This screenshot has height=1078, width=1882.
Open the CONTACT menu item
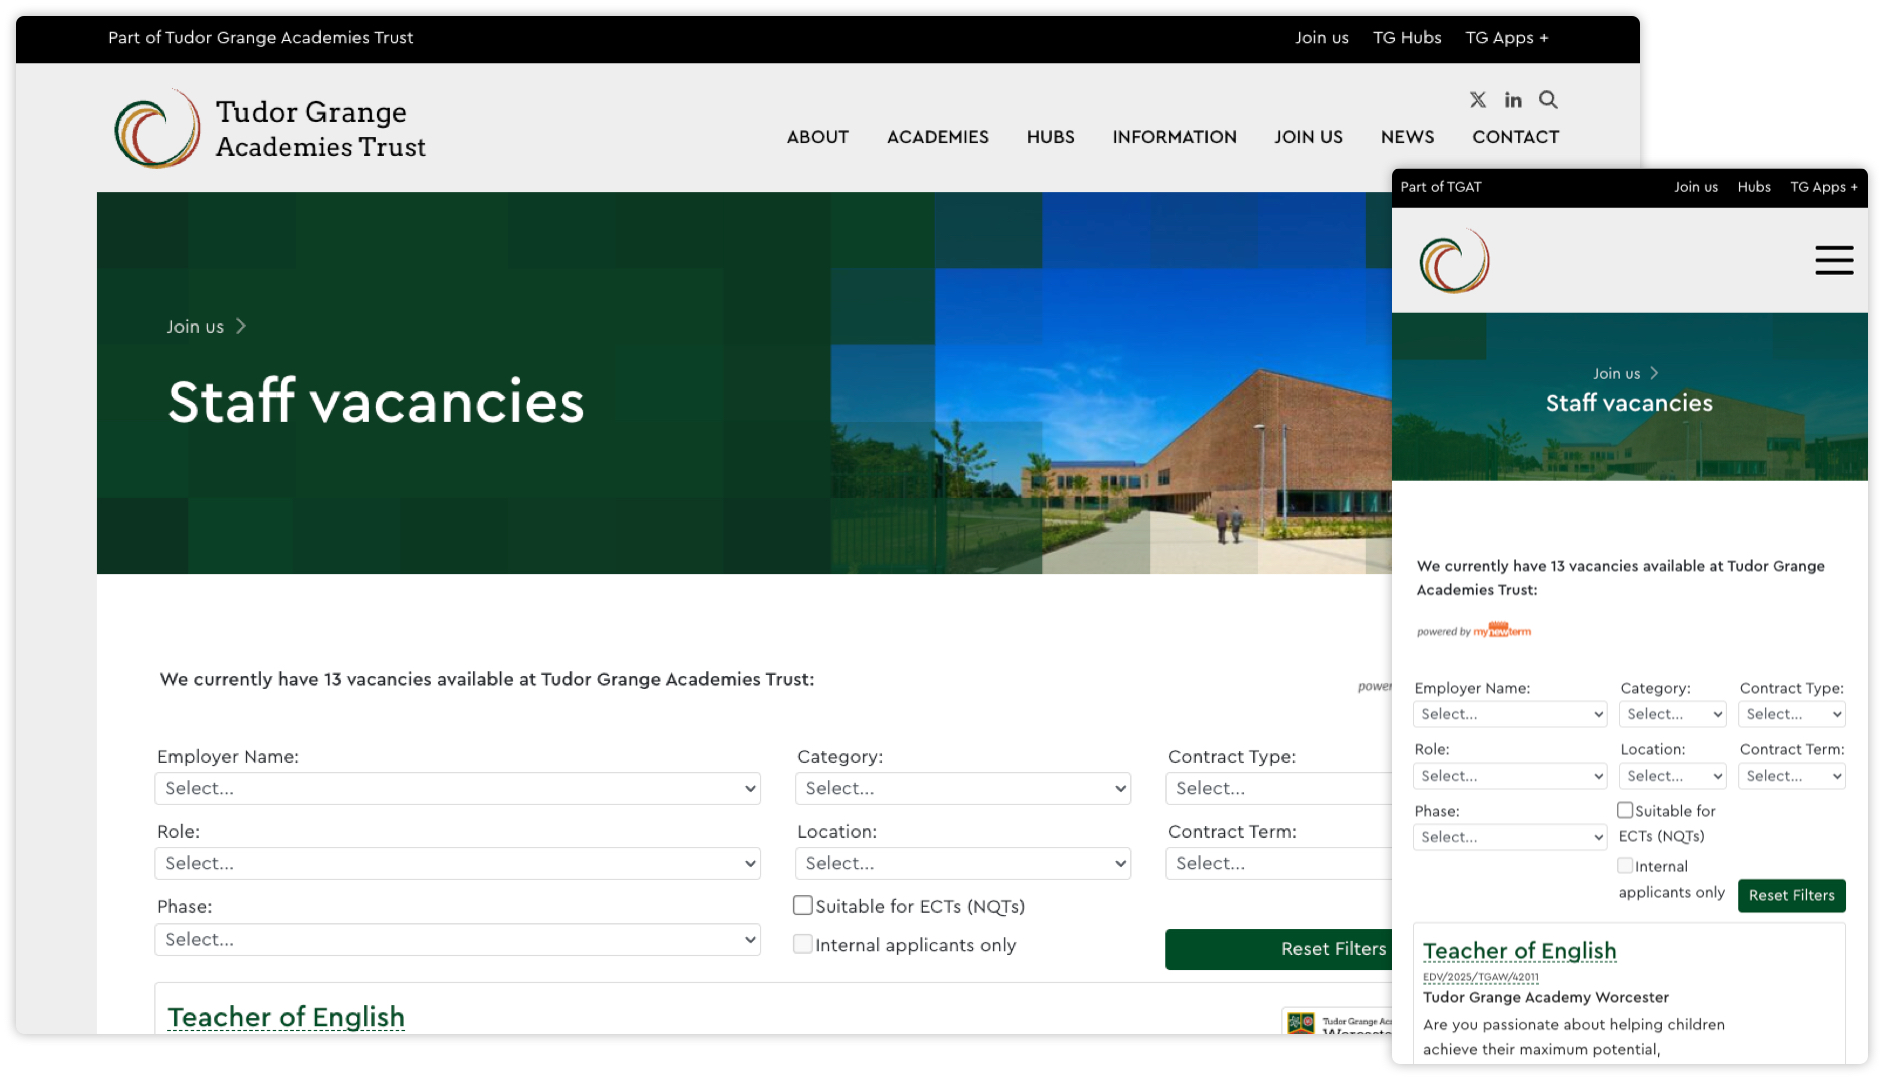click(x=1515, y=137)
